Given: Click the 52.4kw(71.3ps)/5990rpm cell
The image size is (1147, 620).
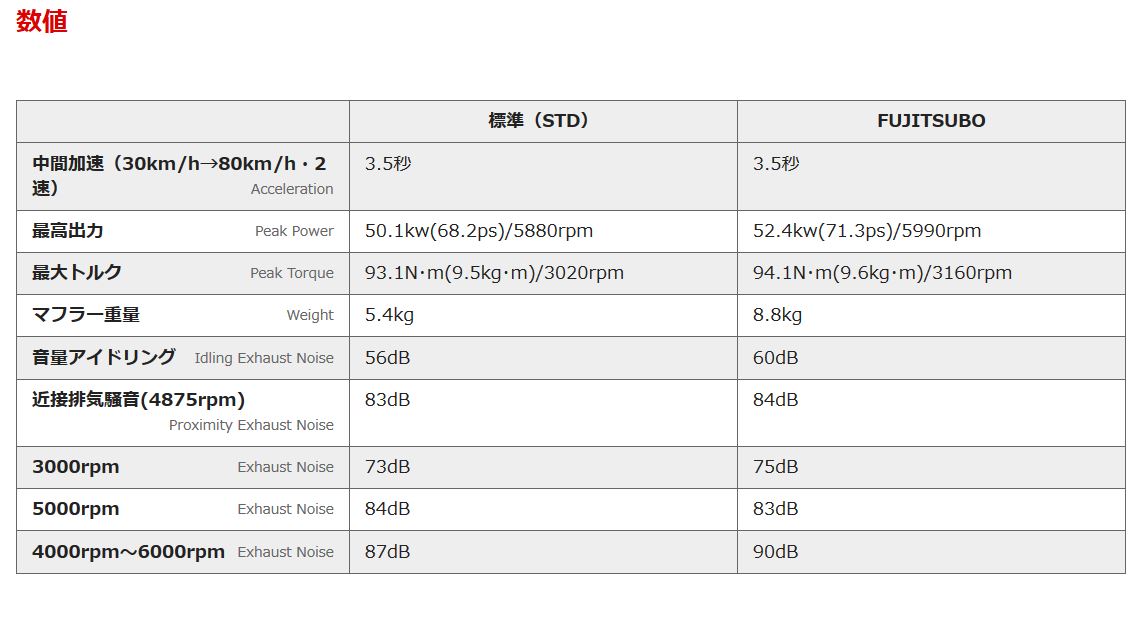Looking at the screenshot, I should [x=931, y=232].
